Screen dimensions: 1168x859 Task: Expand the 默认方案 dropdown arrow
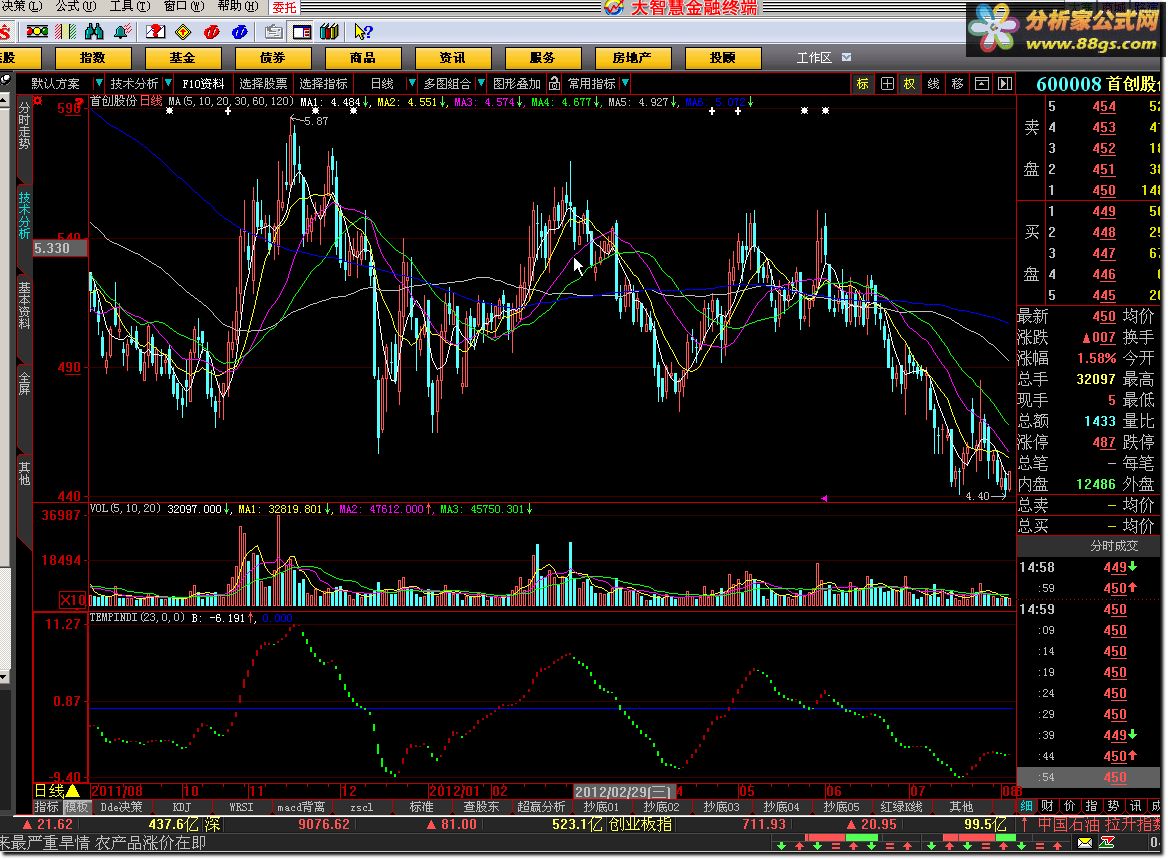[98, 84]
